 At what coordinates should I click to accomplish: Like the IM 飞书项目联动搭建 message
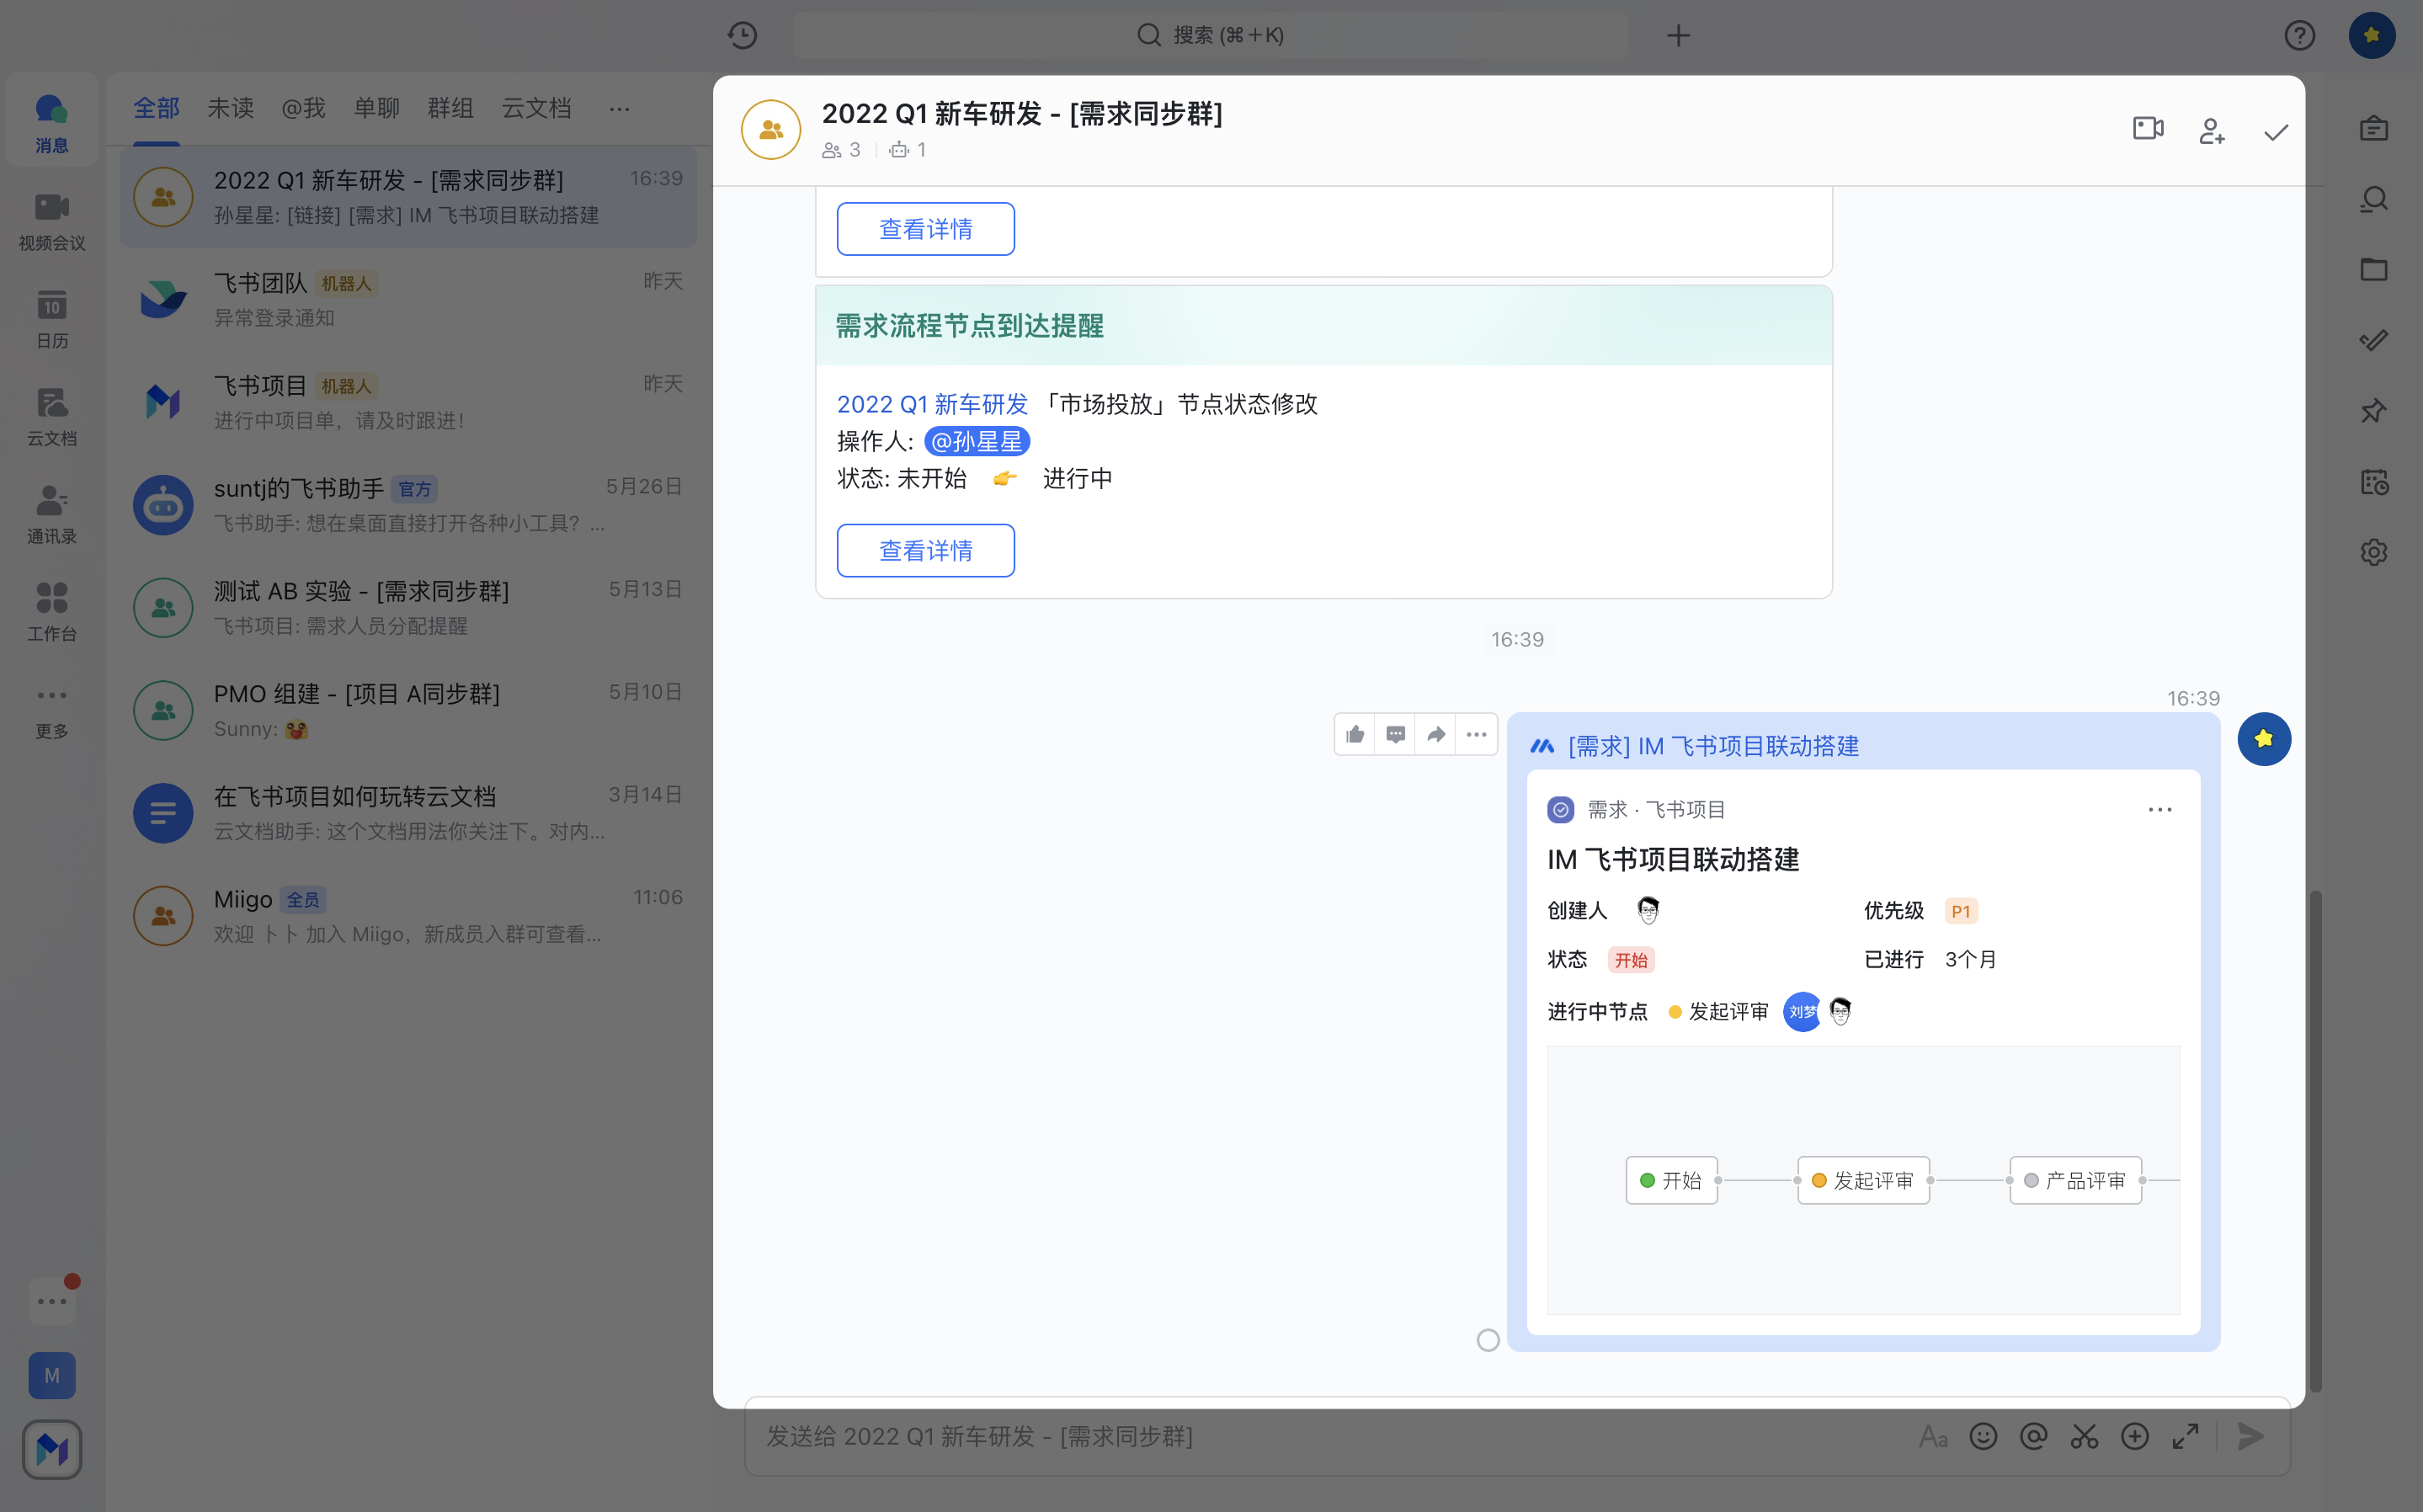pyautogui.click(x=1355, y=734)
